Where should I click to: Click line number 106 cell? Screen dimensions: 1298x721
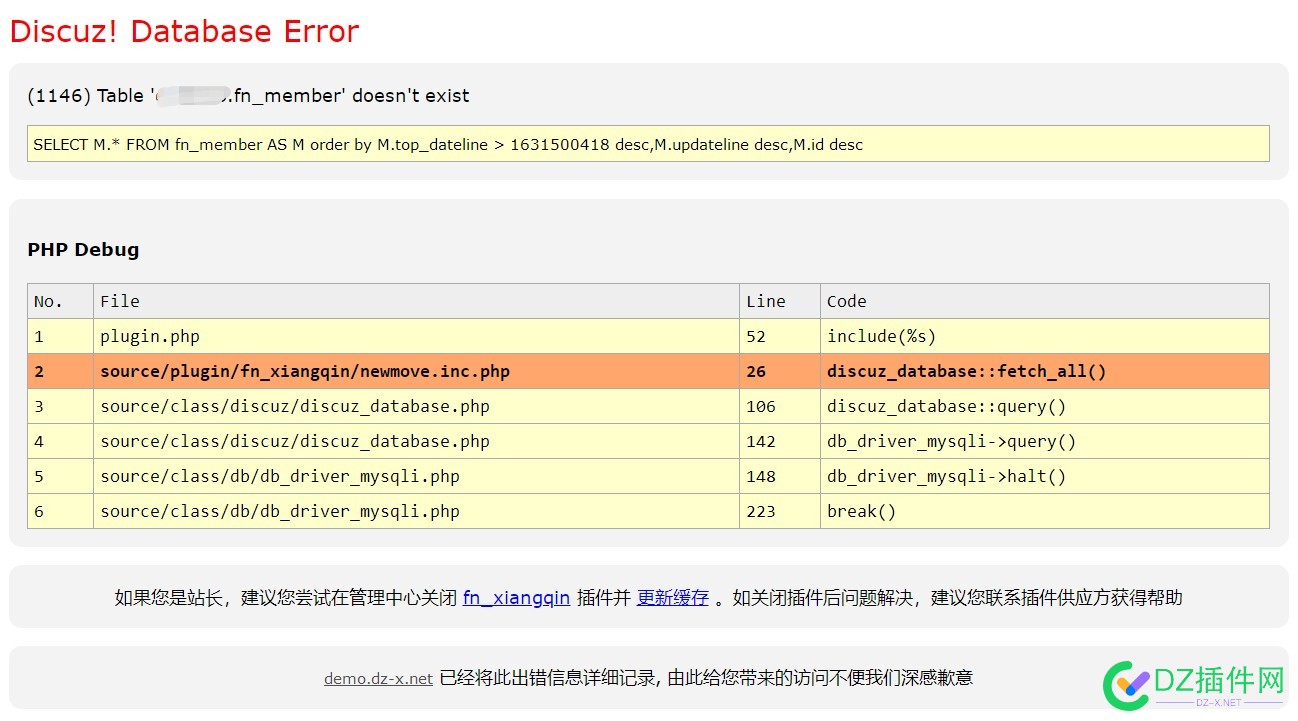coord(780,406)
